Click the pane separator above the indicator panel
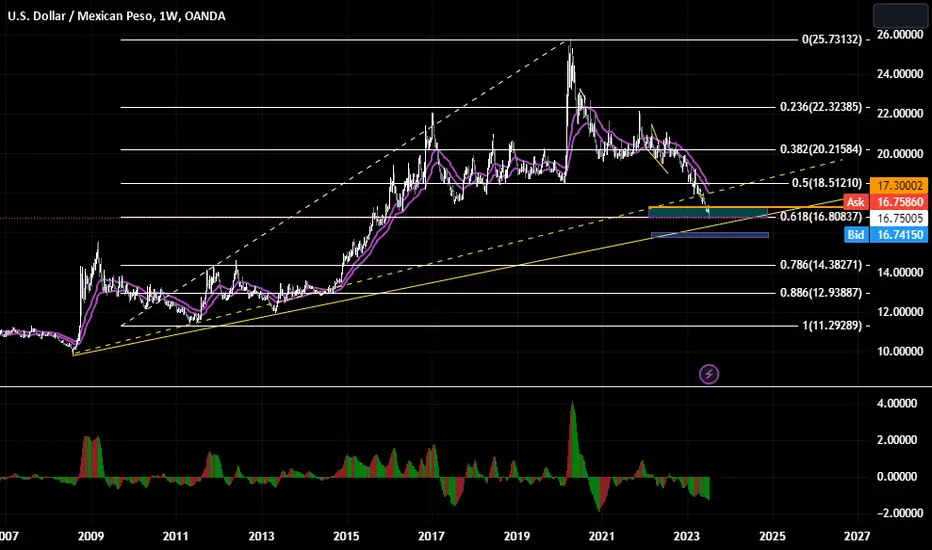The image size is (932, 550). coord(466,387)
